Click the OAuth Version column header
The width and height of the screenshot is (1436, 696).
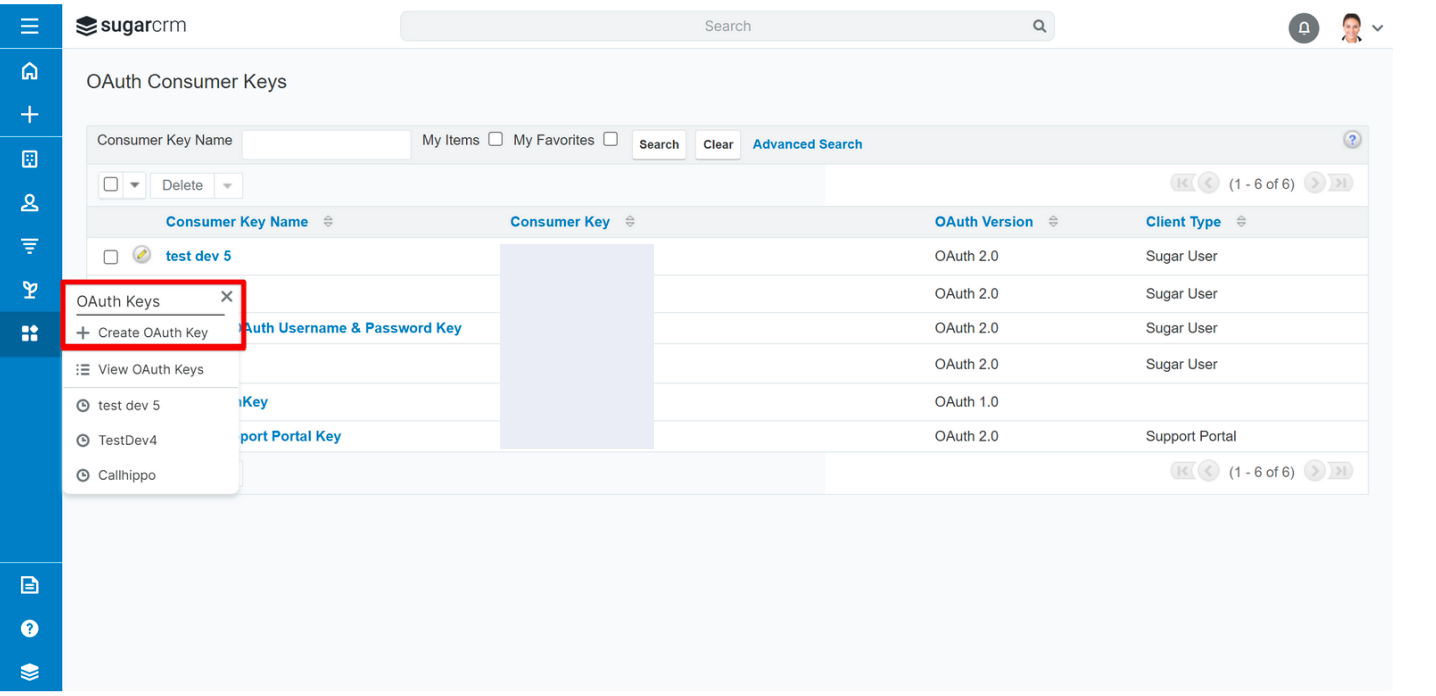click(x=984, y=222)
